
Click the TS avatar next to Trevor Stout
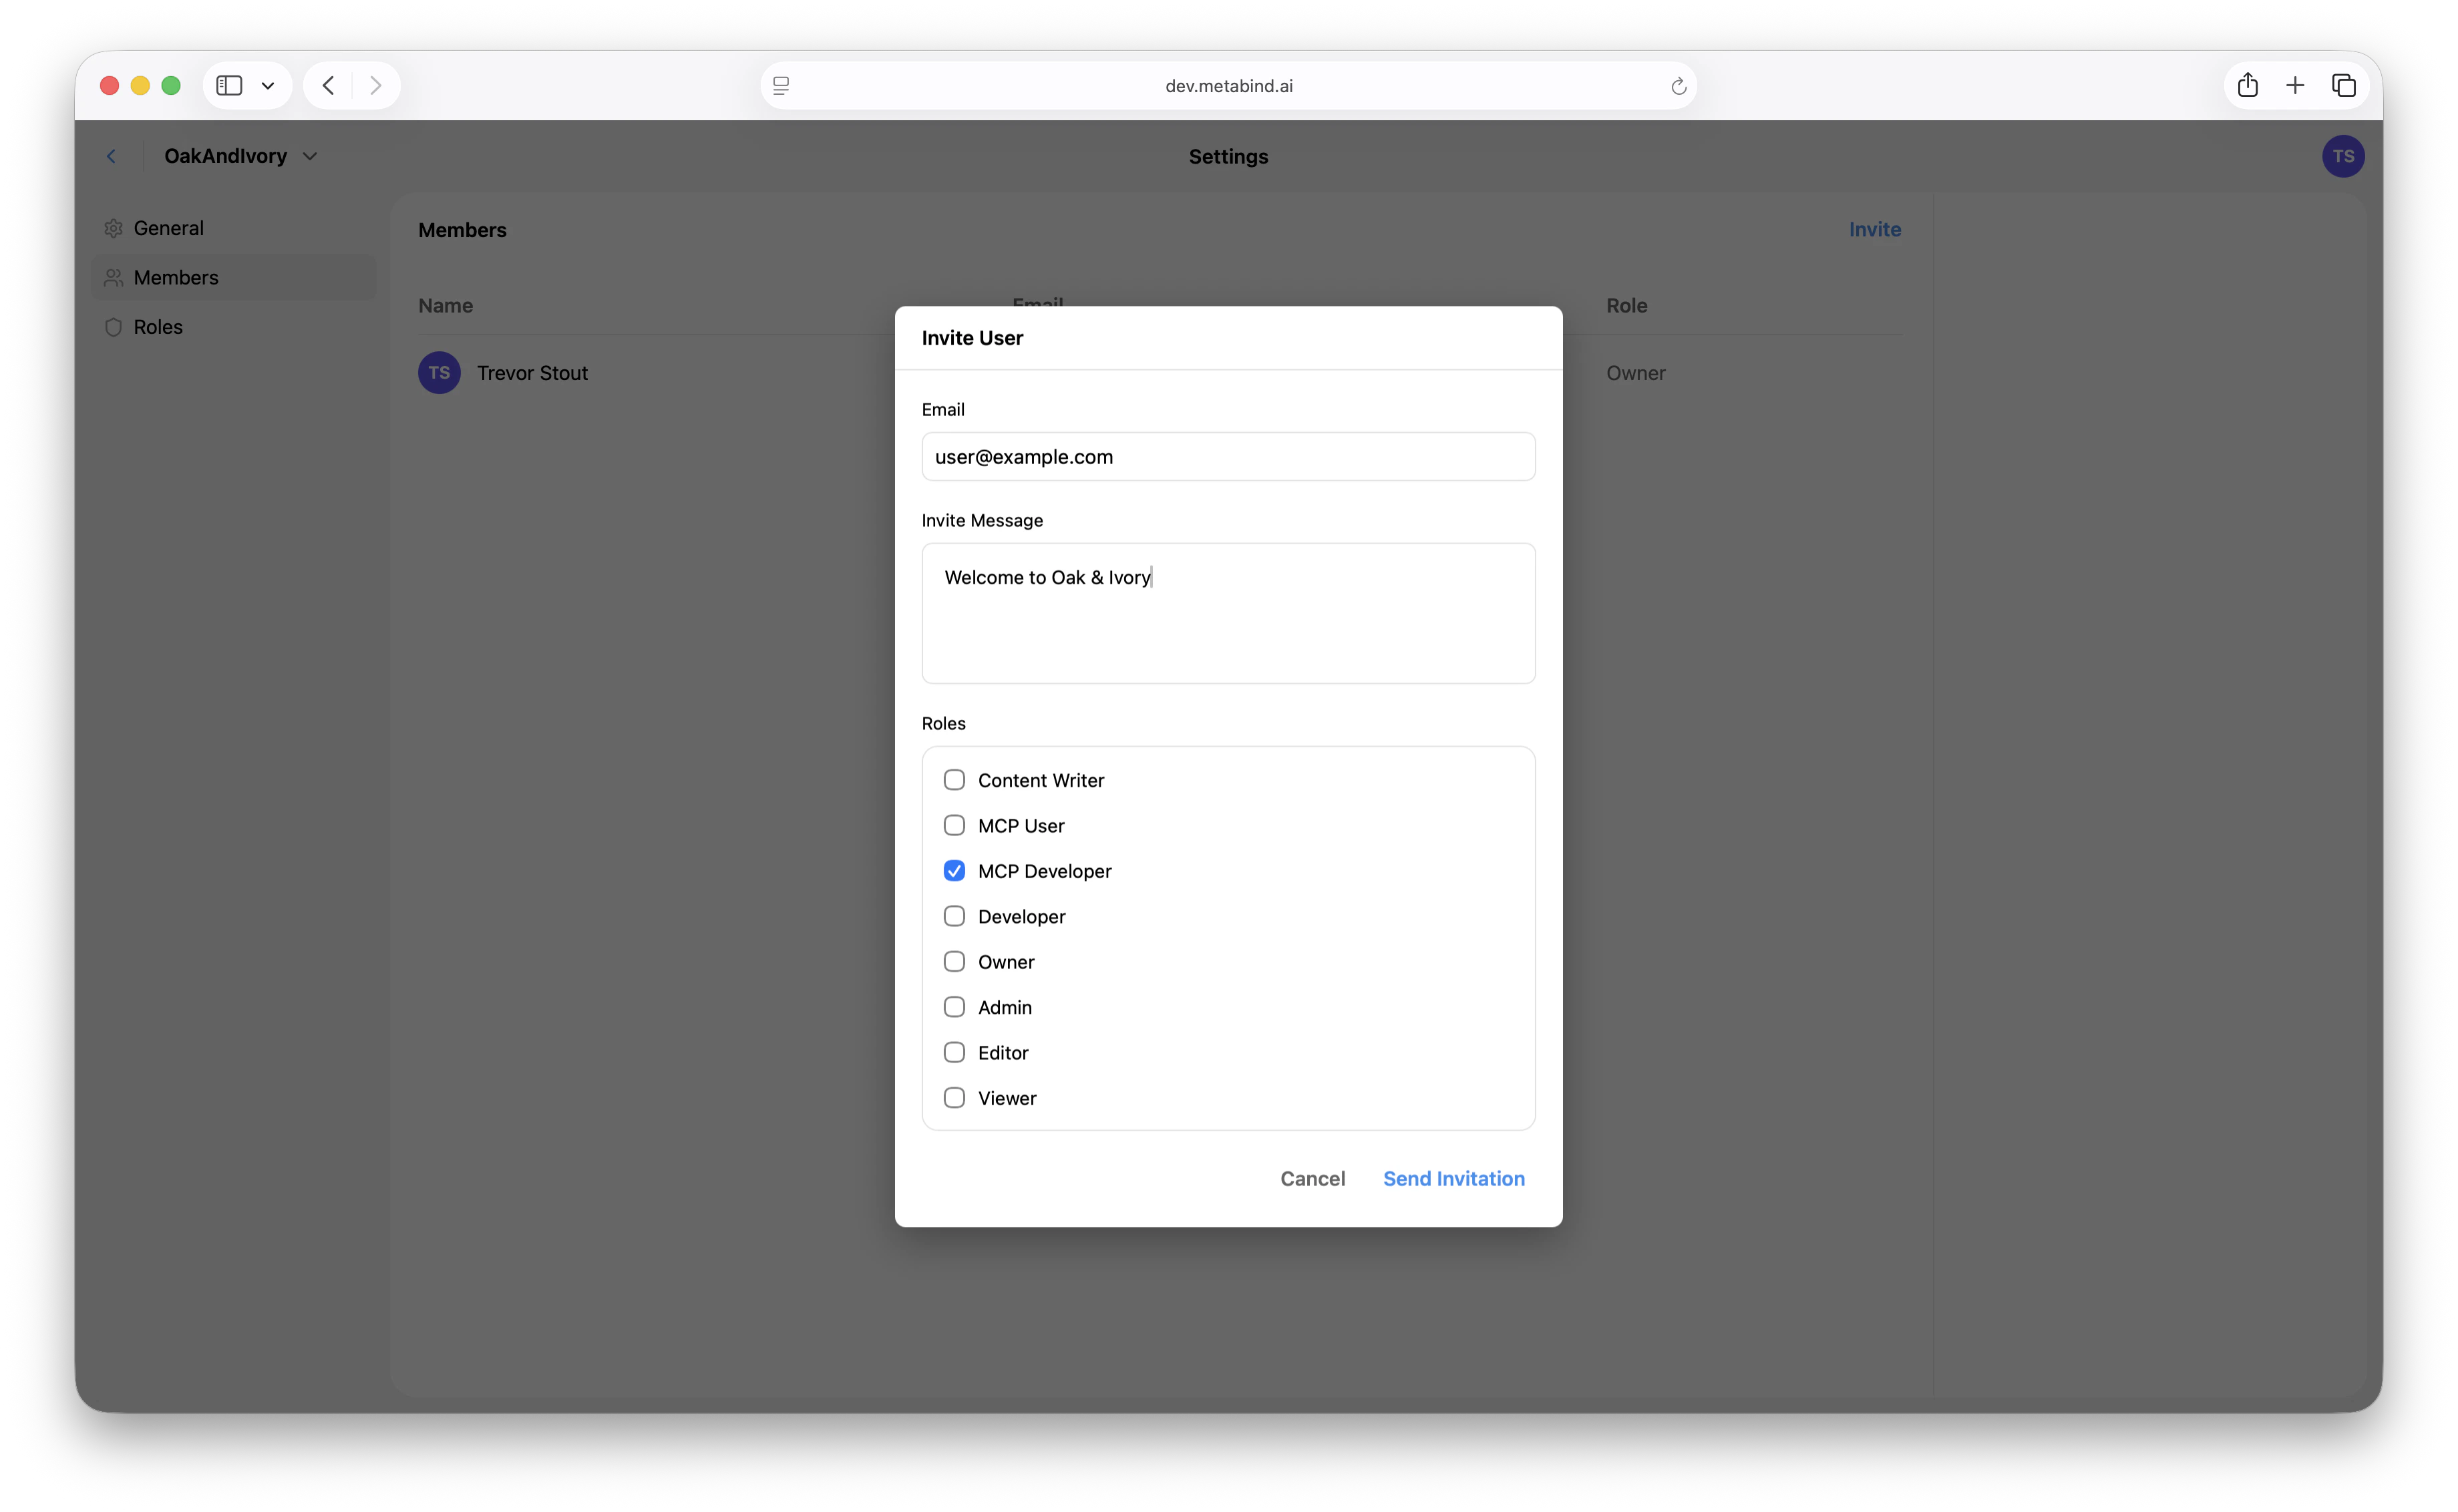tap(439, 373)
